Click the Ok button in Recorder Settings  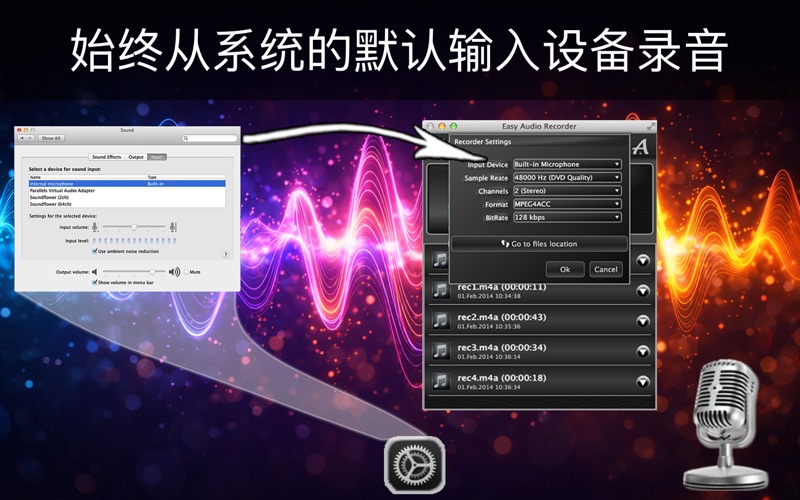click(565, 269)
